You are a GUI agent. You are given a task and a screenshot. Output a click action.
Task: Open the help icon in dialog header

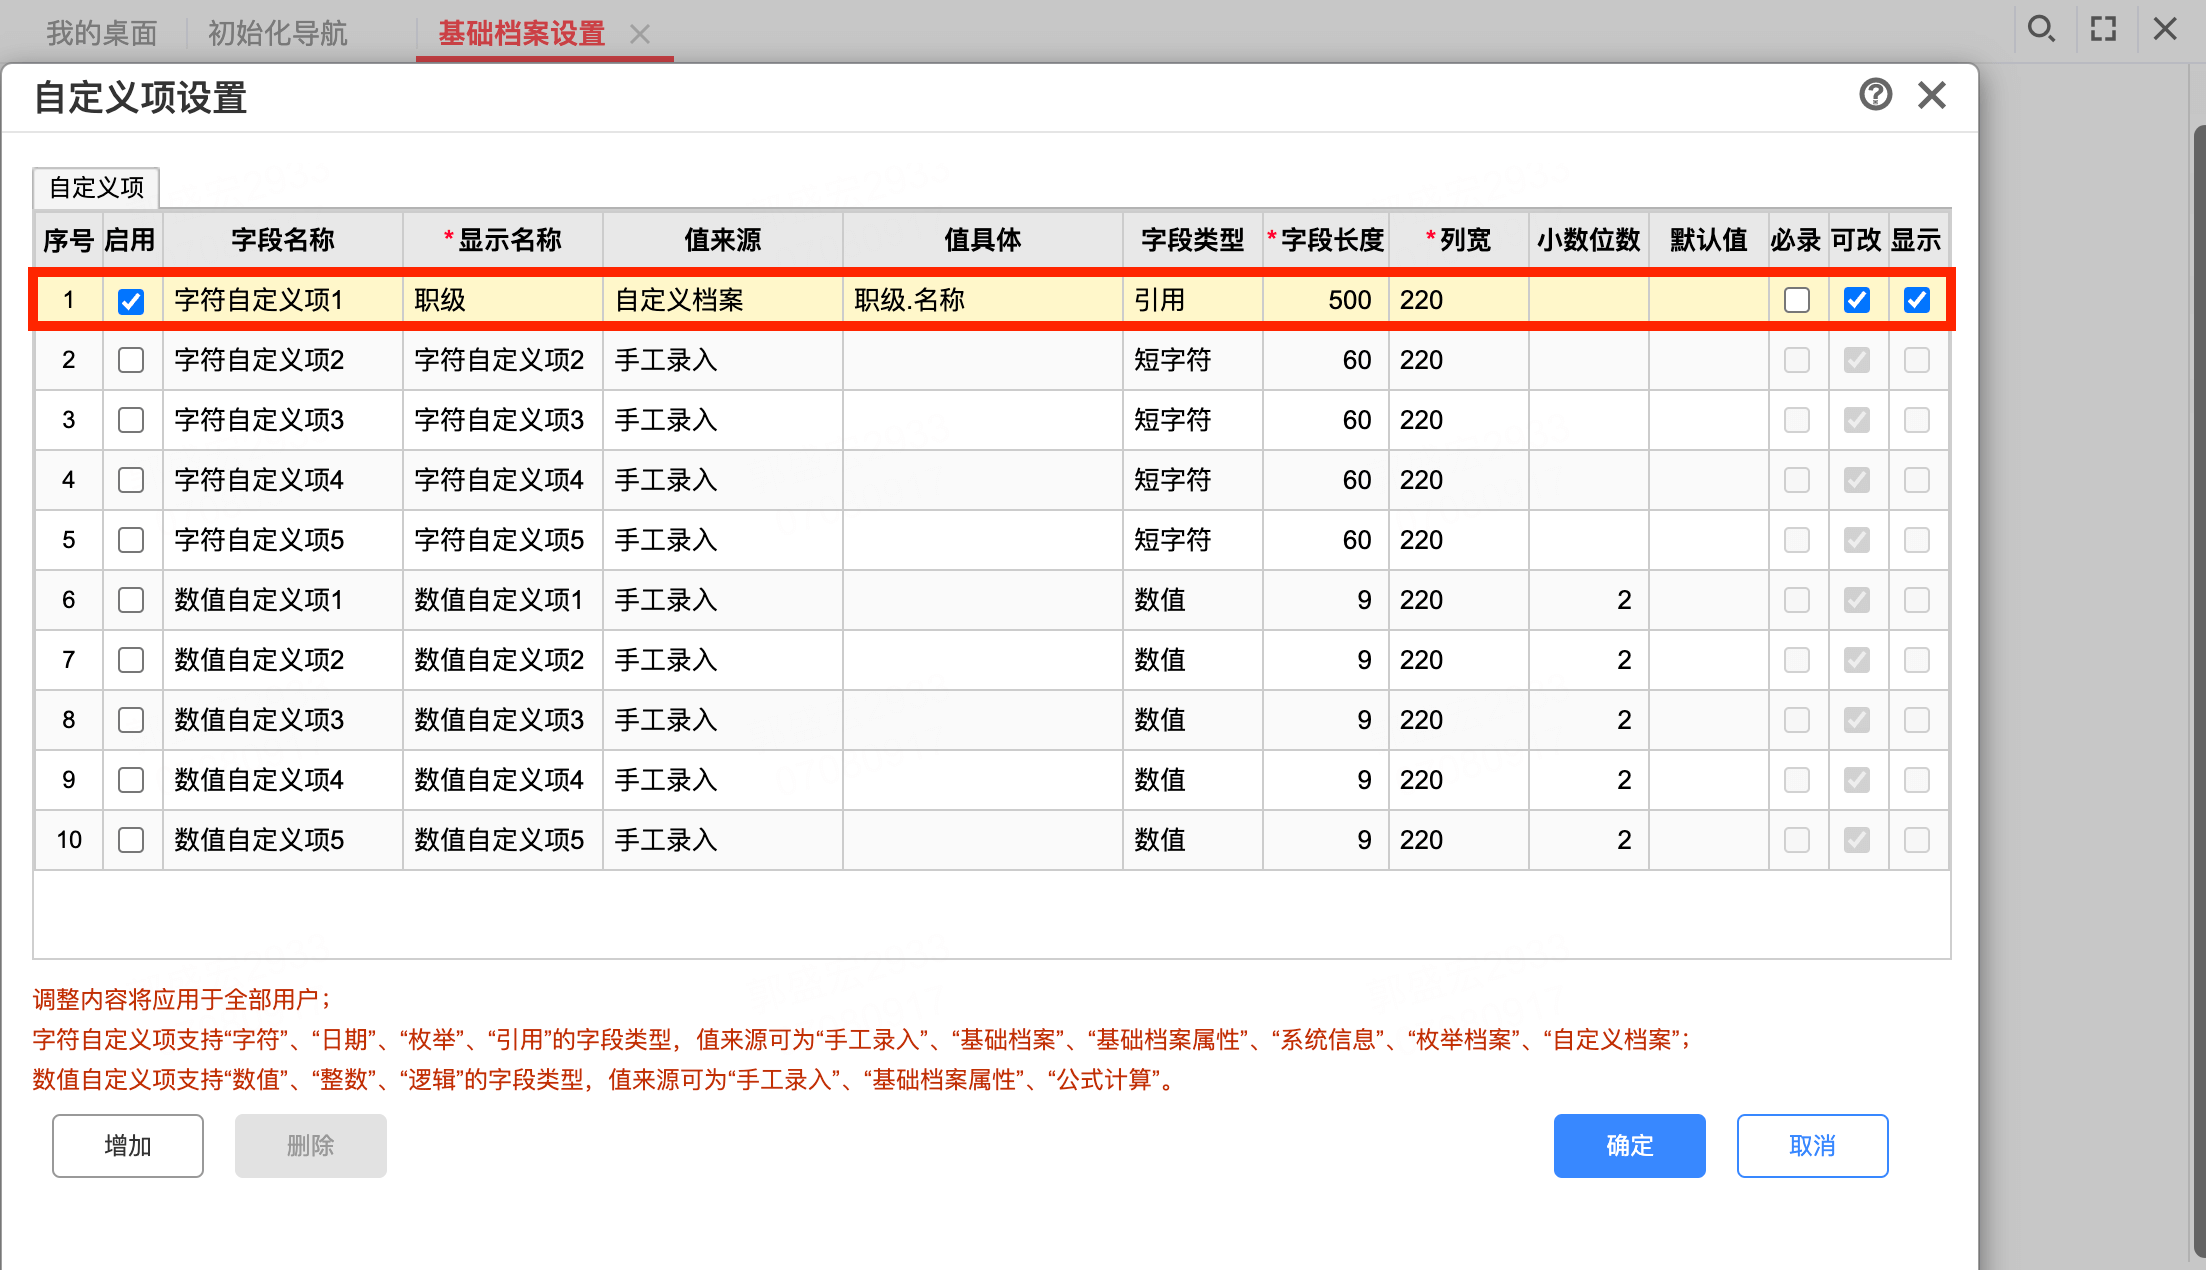1875,95
